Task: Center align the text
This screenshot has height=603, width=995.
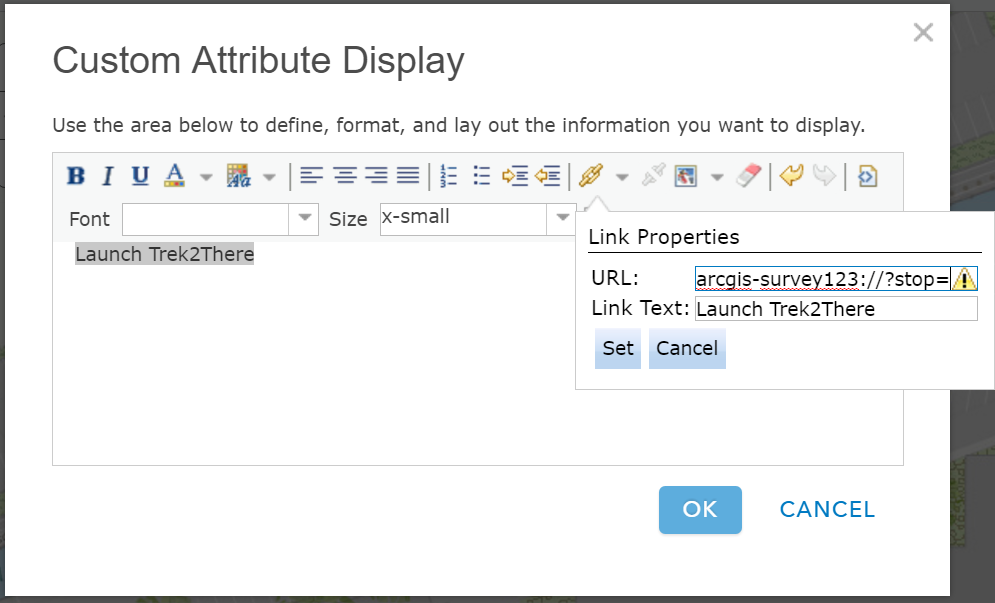Action: click(x=345, y=177)
